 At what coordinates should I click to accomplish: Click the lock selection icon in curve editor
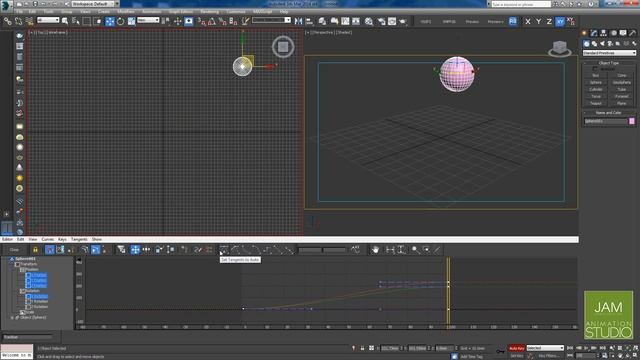click(x=35, y=249)
